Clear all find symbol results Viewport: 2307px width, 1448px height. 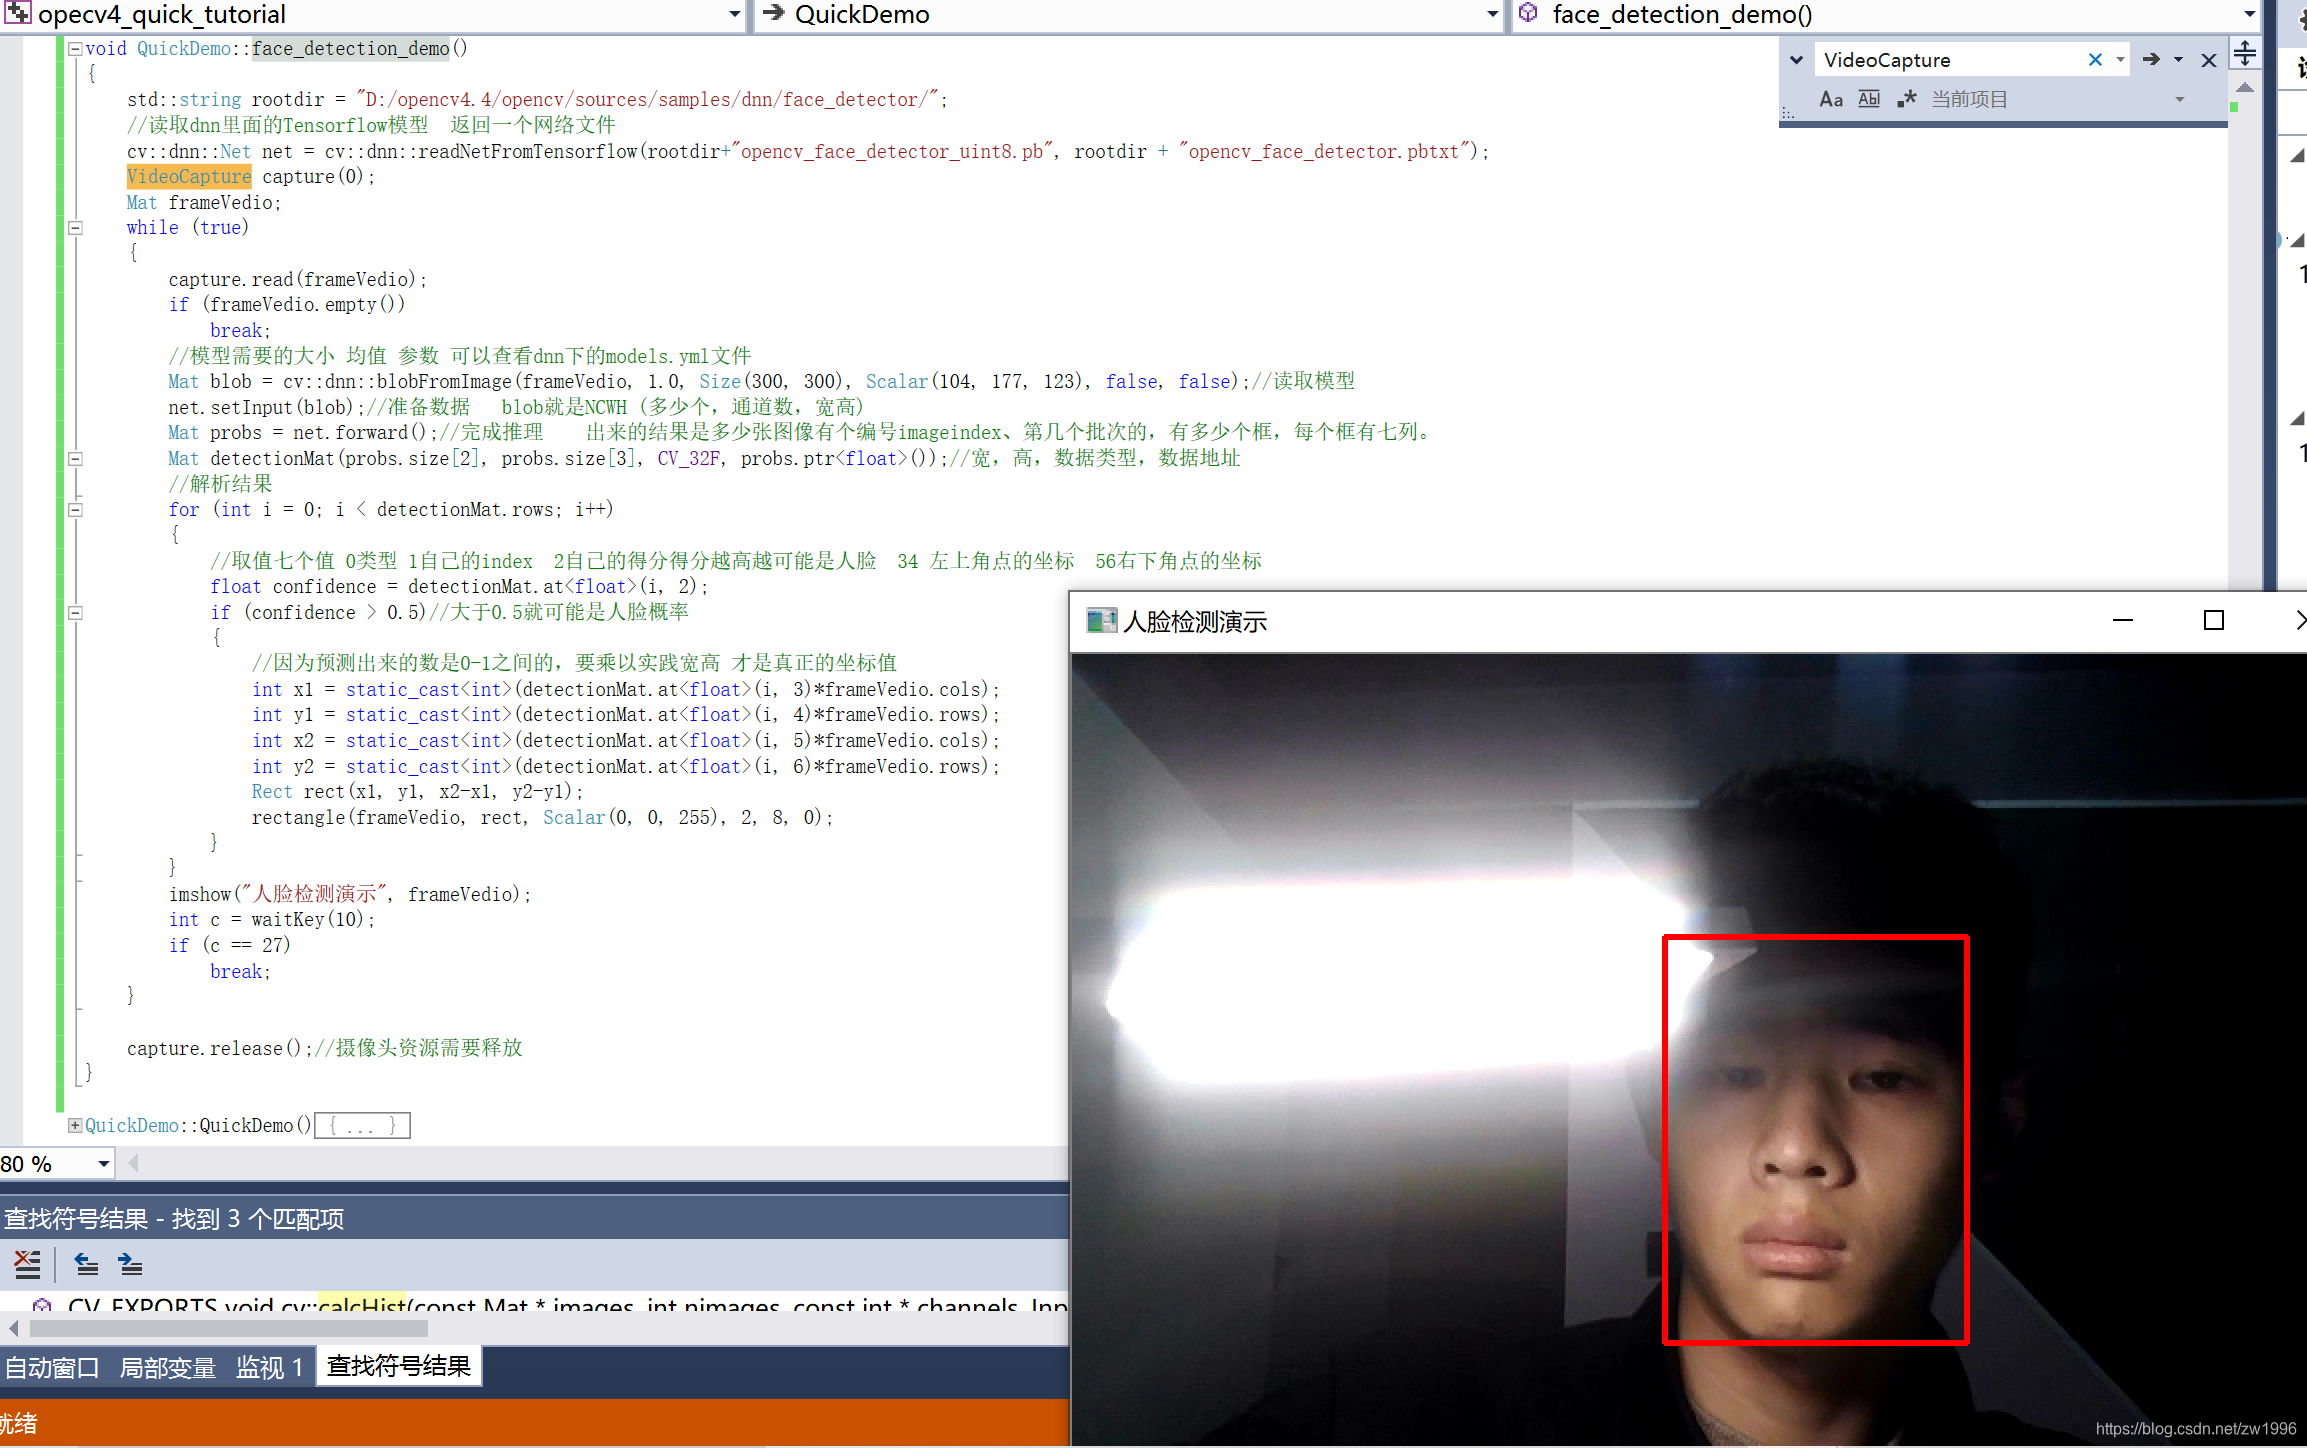(x=27, y=1265)
